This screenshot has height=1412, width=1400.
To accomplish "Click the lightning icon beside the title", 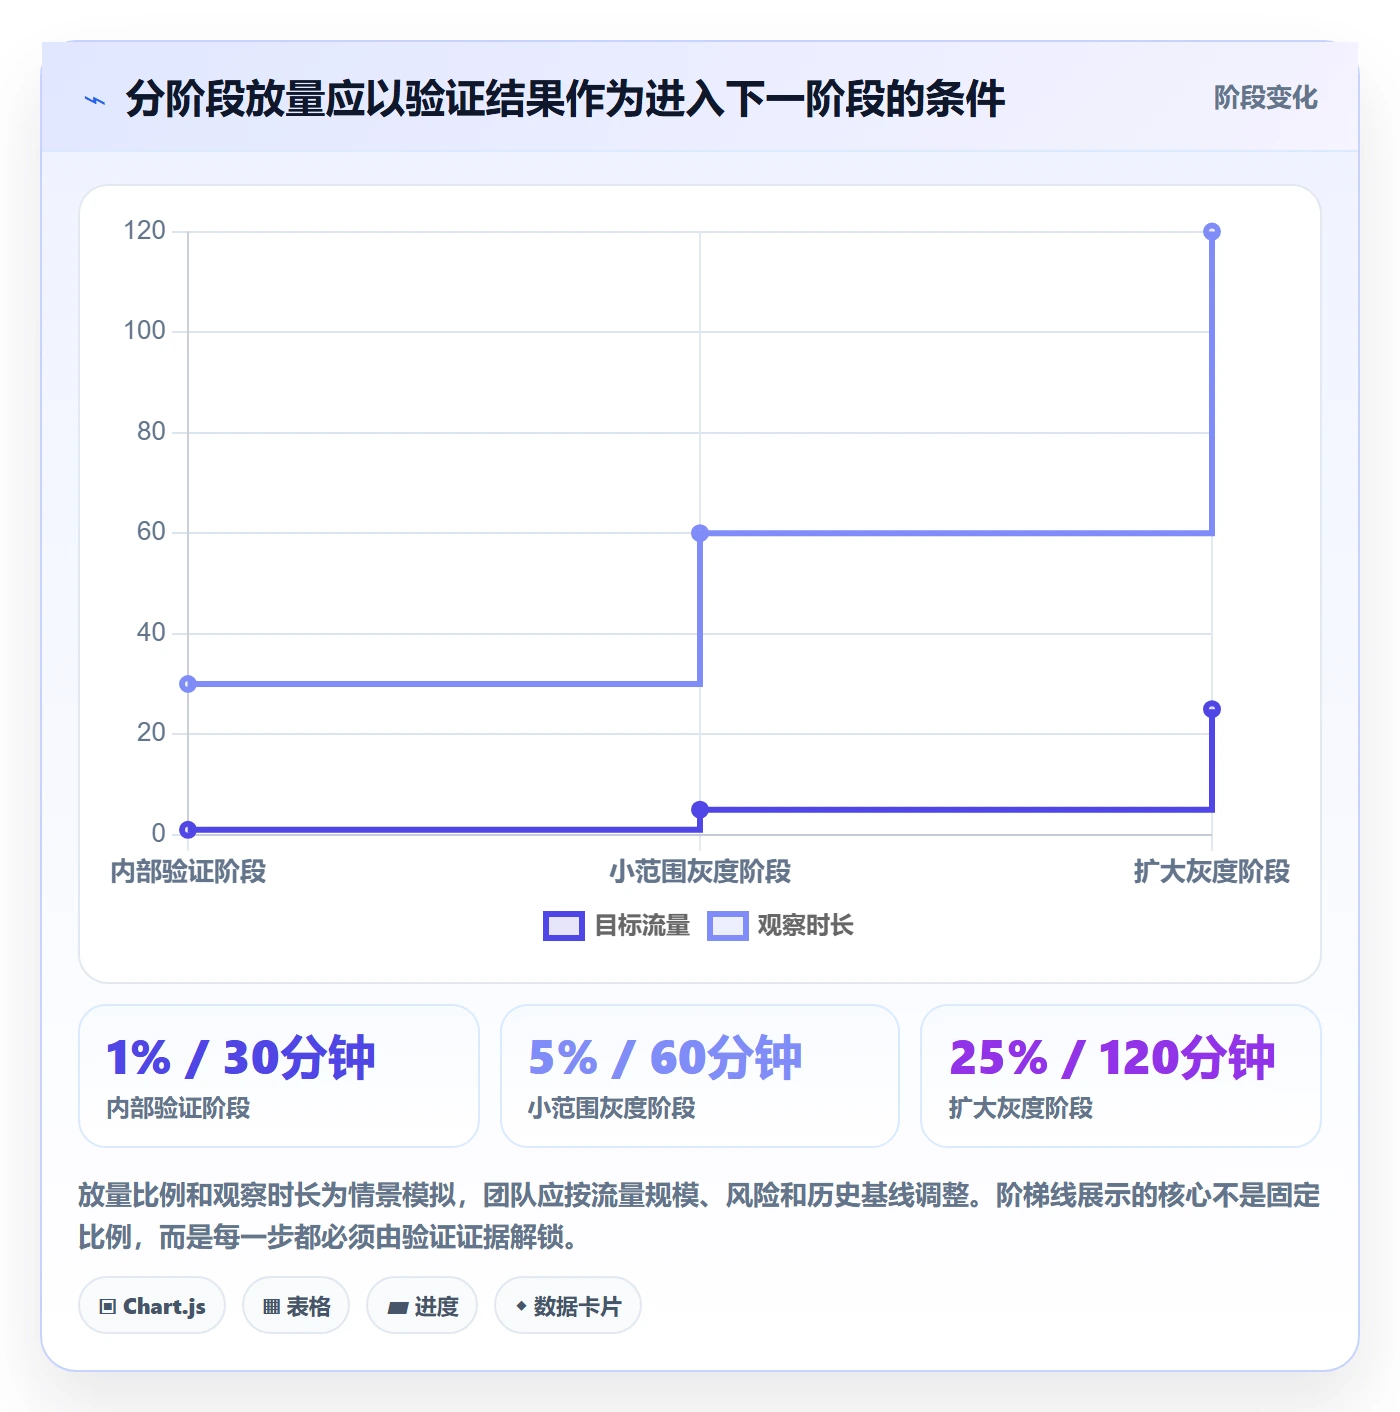I will pyautogui.click(x=95, y=100).
